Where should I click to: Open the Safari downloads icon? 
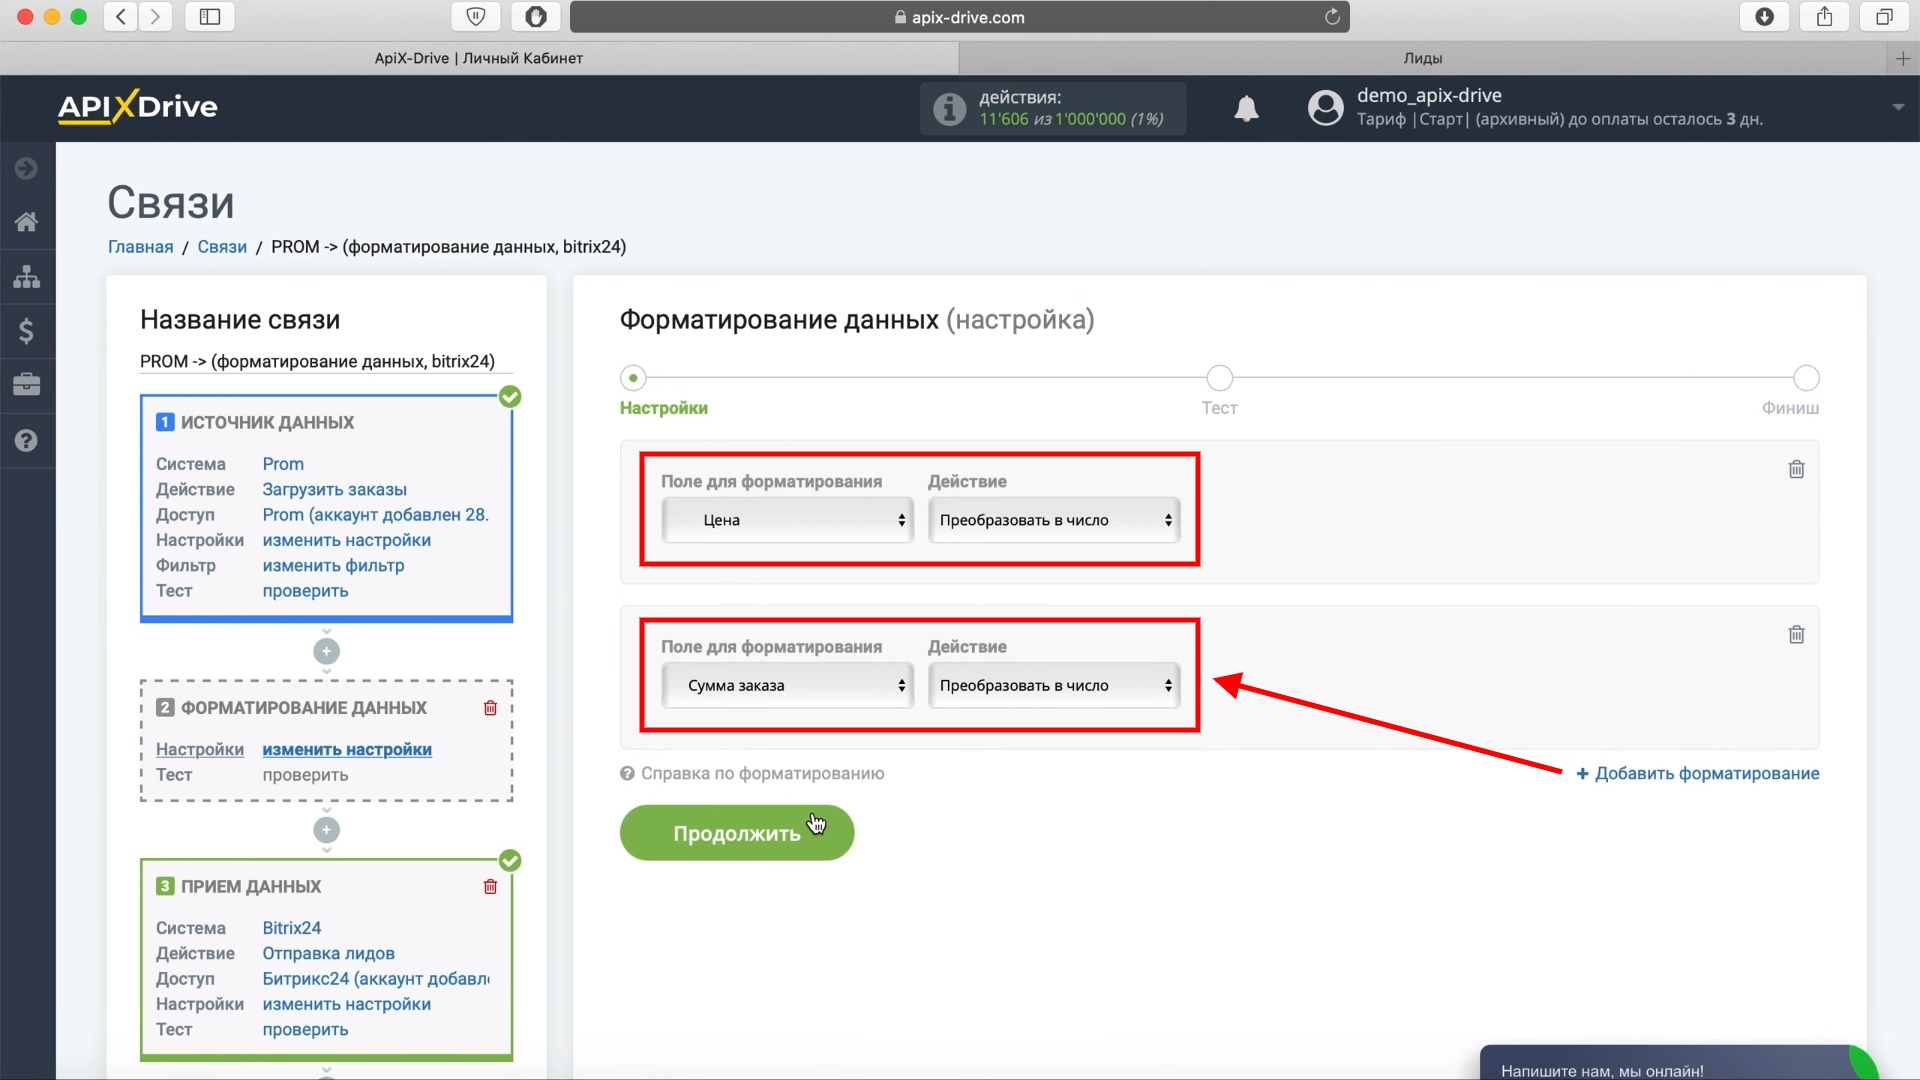(x=1765, y=16)
